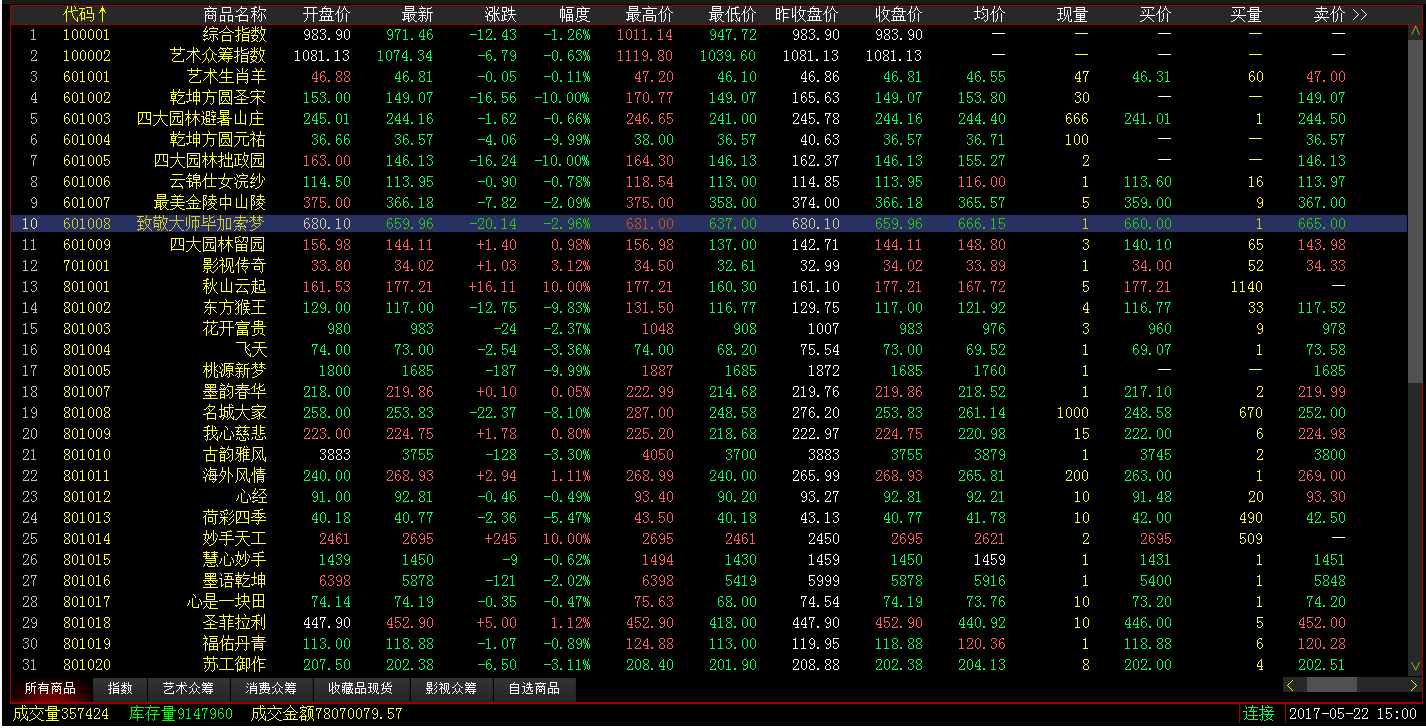Click code 601004

point(87,140)
